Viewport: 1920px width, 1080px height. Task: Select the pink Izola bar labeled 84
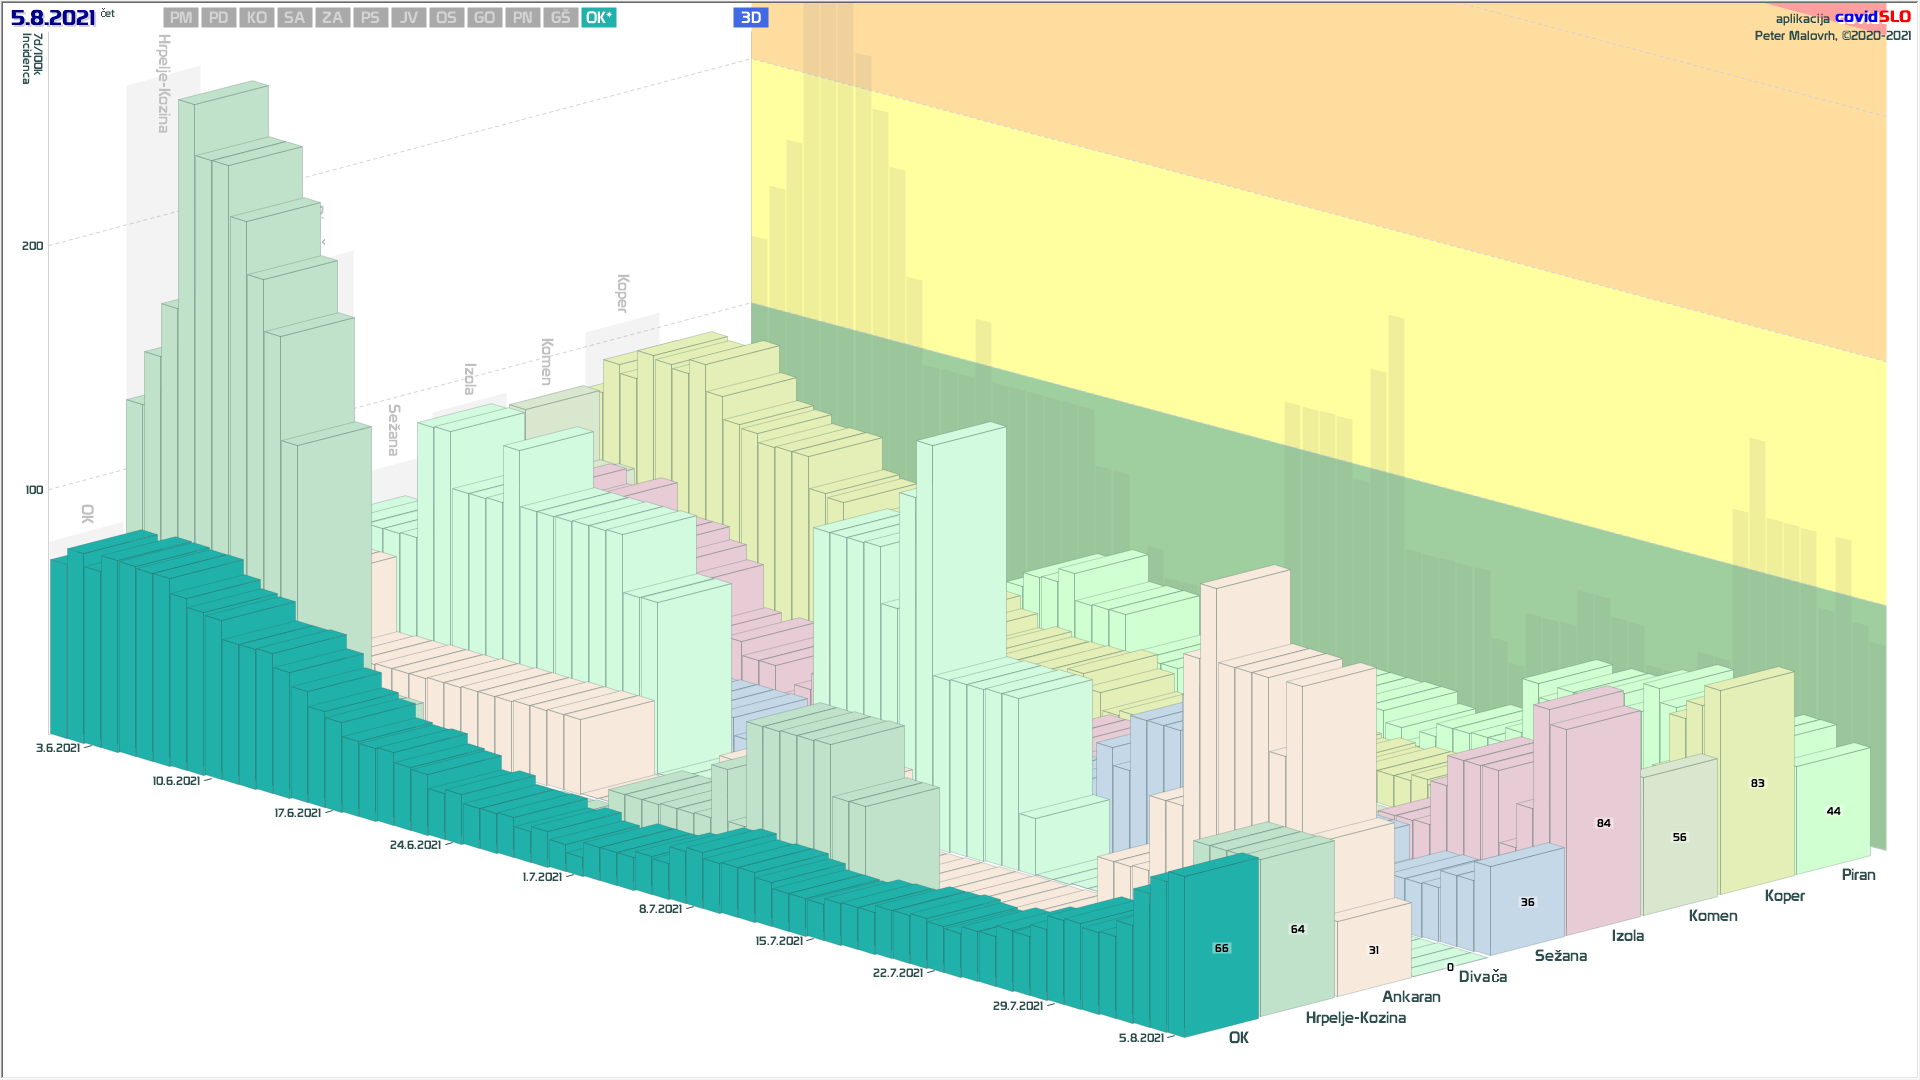tap(1603, 823)
